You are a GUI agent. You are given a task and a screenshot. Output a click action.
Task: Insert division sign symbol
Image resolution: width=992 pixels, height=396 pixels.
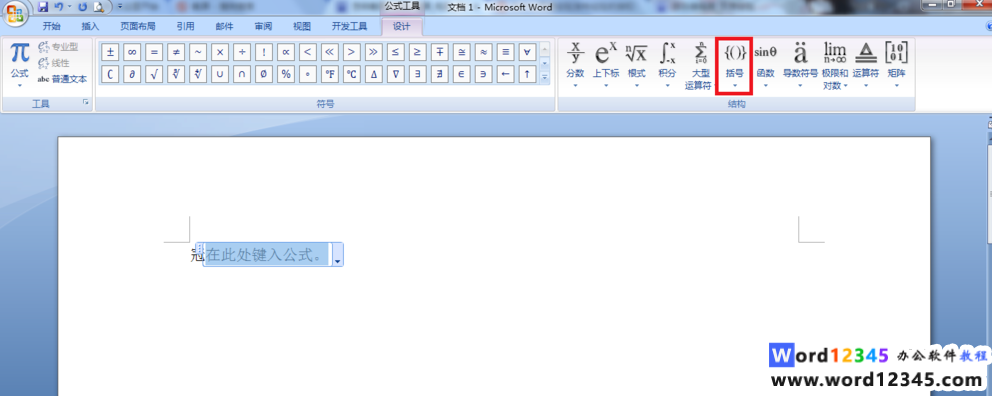click(x=242, y=52)
